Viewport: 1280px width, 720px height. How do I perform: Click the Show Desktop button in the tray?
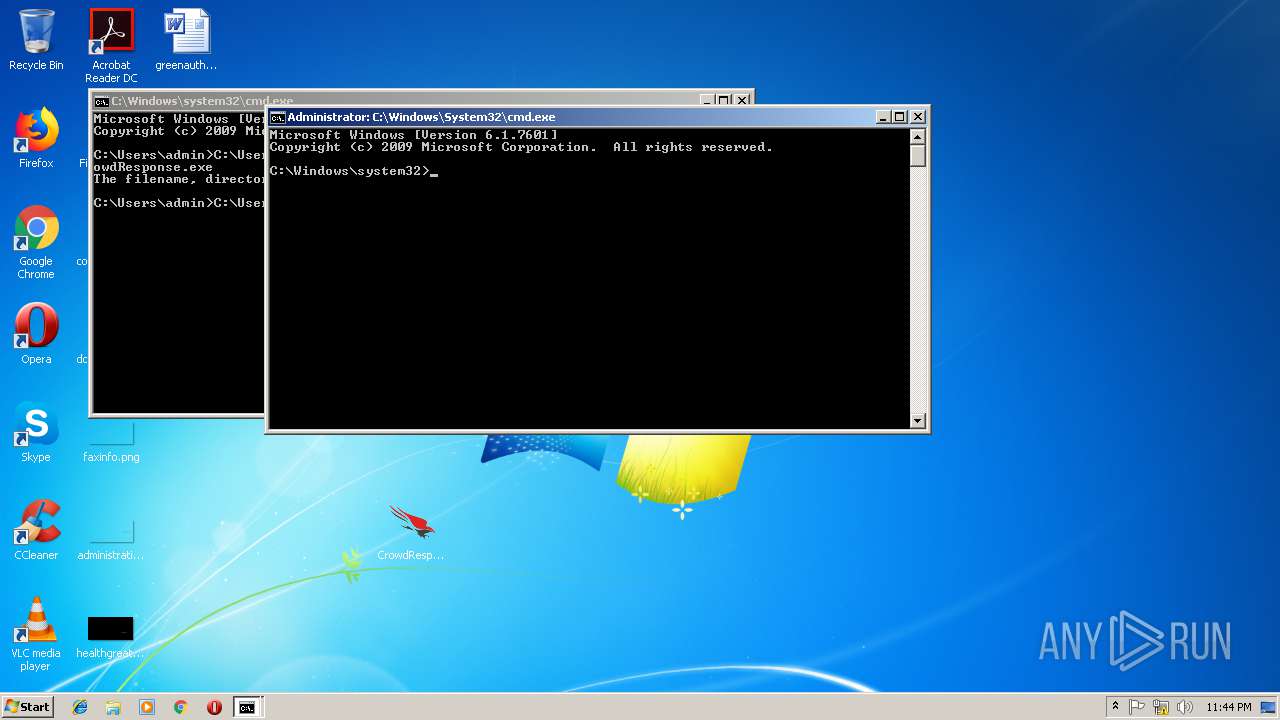(x=1269, y=707)
